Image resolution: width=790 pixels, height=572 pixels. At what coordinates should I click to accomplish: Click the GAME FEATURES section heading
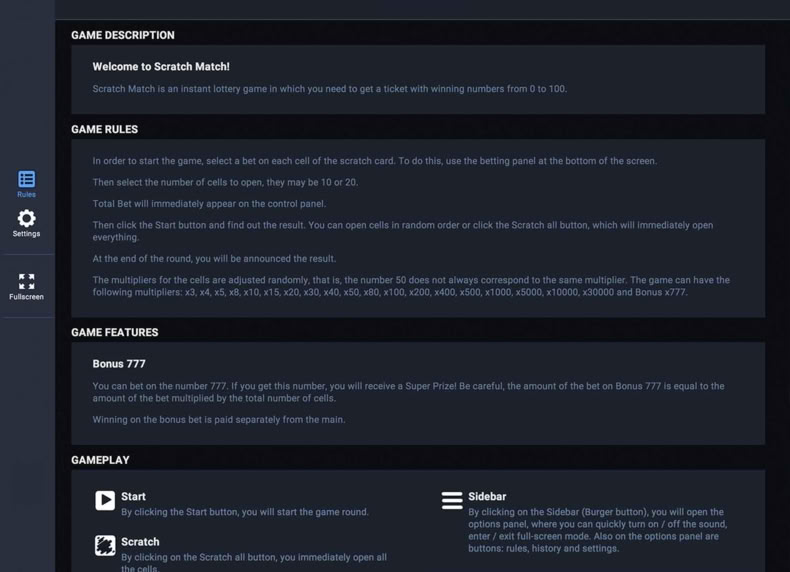pyautogui.click(x=114, y=333)
